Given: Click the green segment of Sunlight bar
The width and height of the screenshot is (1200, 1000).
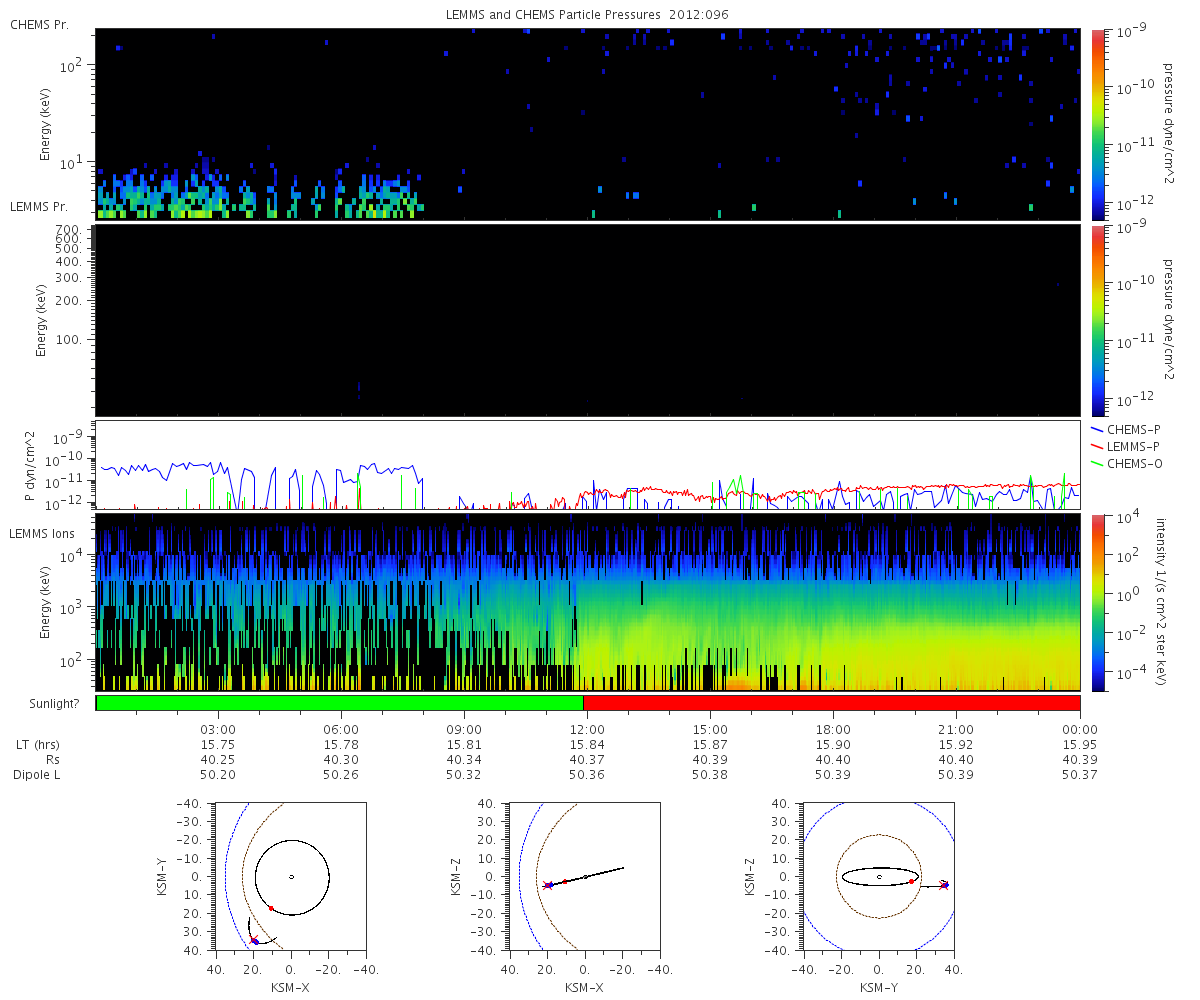Looking at the screenshot, I should click(340, 703).
